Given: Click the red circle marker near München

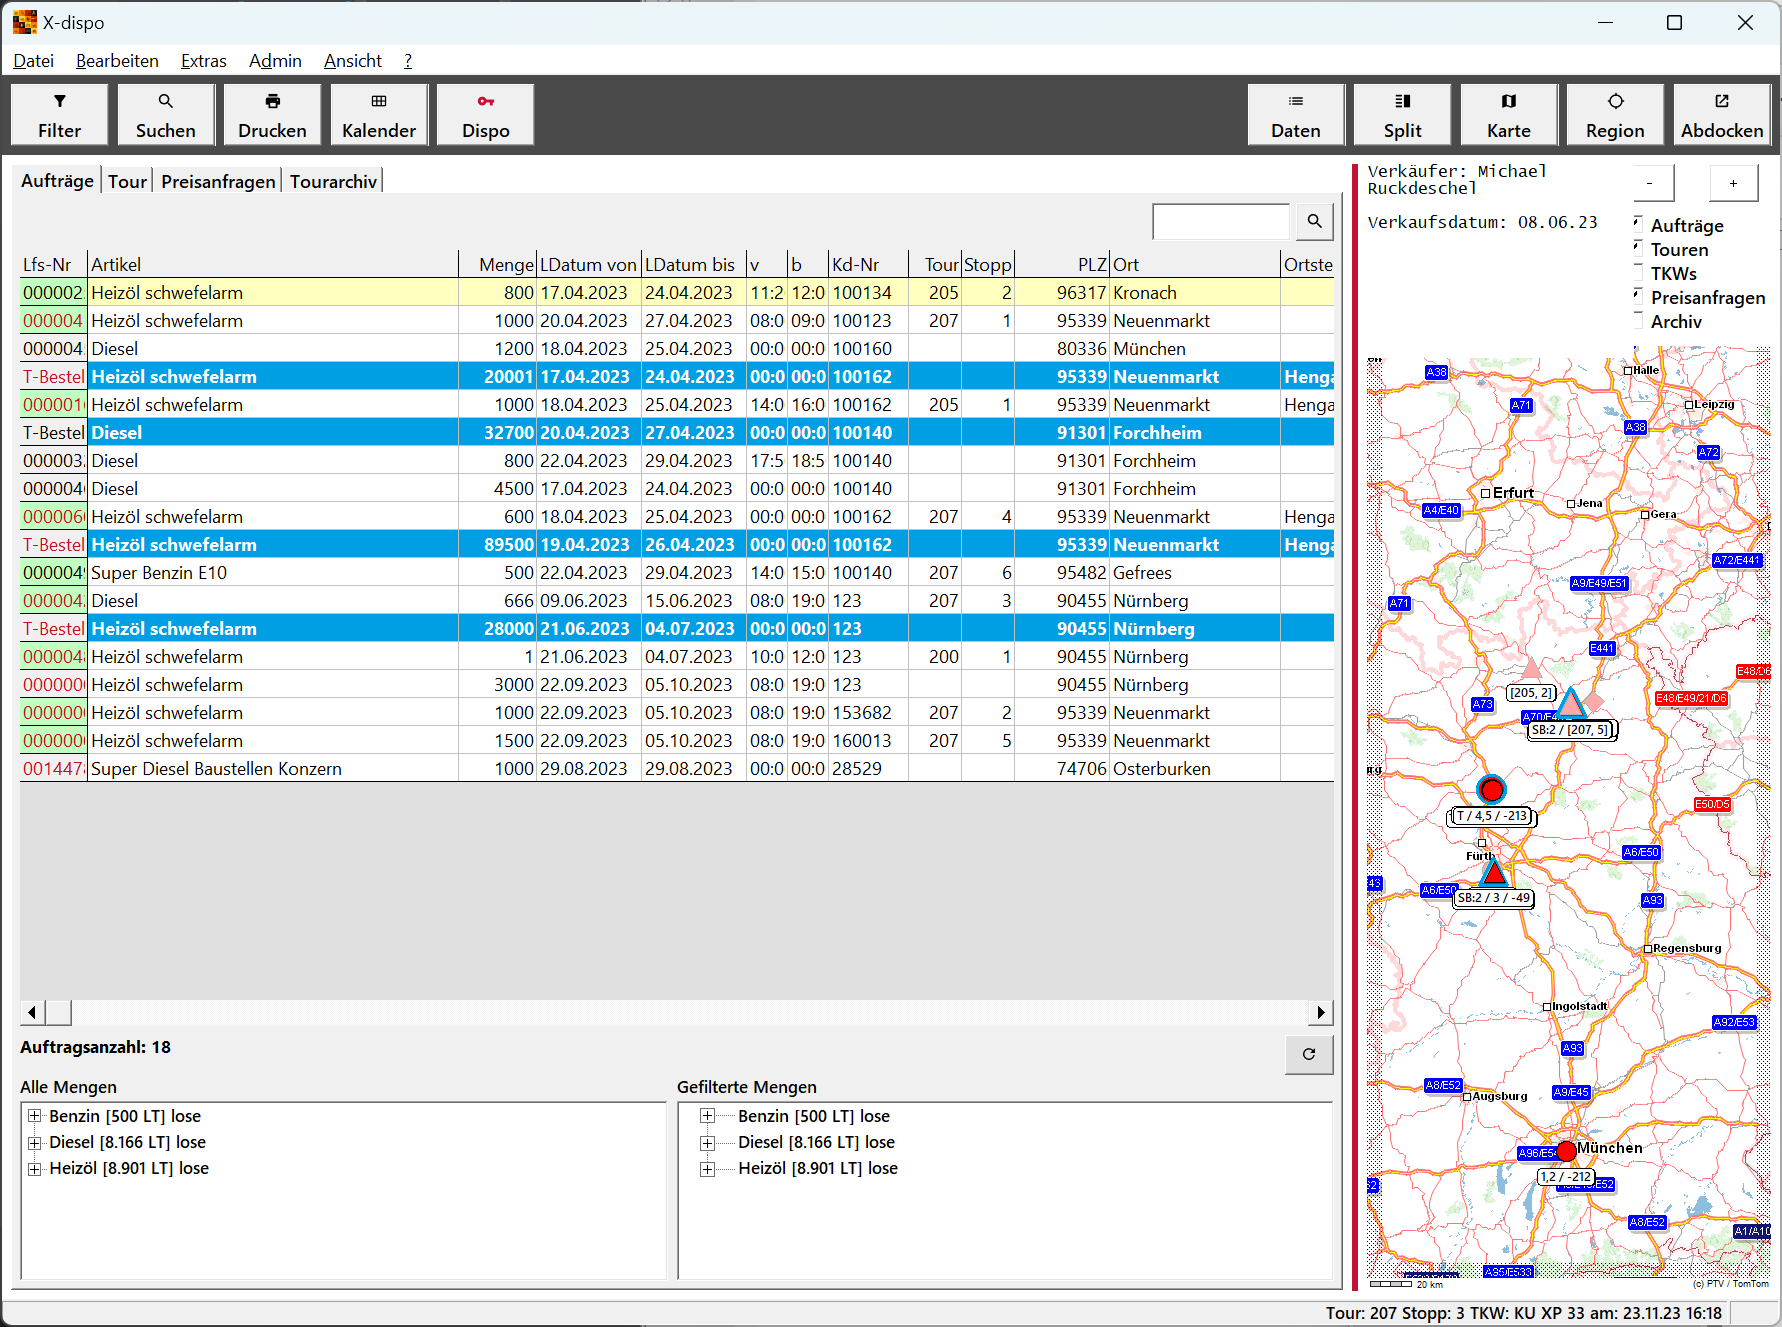Looking at the screenshot, I should (1567, 1151).
